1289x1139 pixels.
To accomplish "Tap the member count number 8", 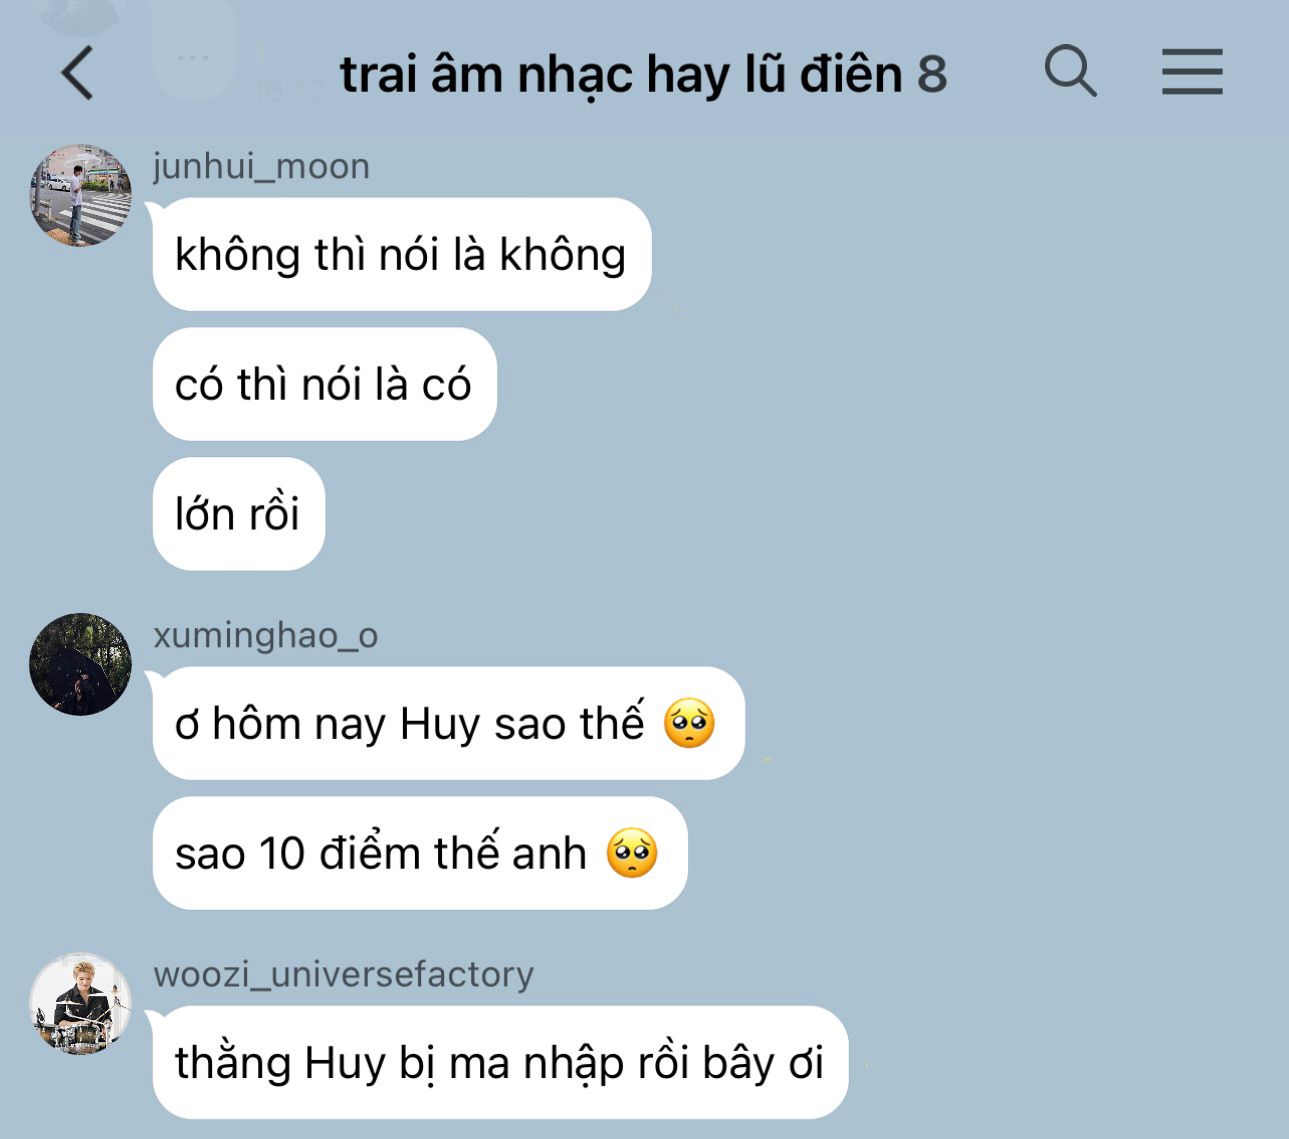I will tap(932, 74).
